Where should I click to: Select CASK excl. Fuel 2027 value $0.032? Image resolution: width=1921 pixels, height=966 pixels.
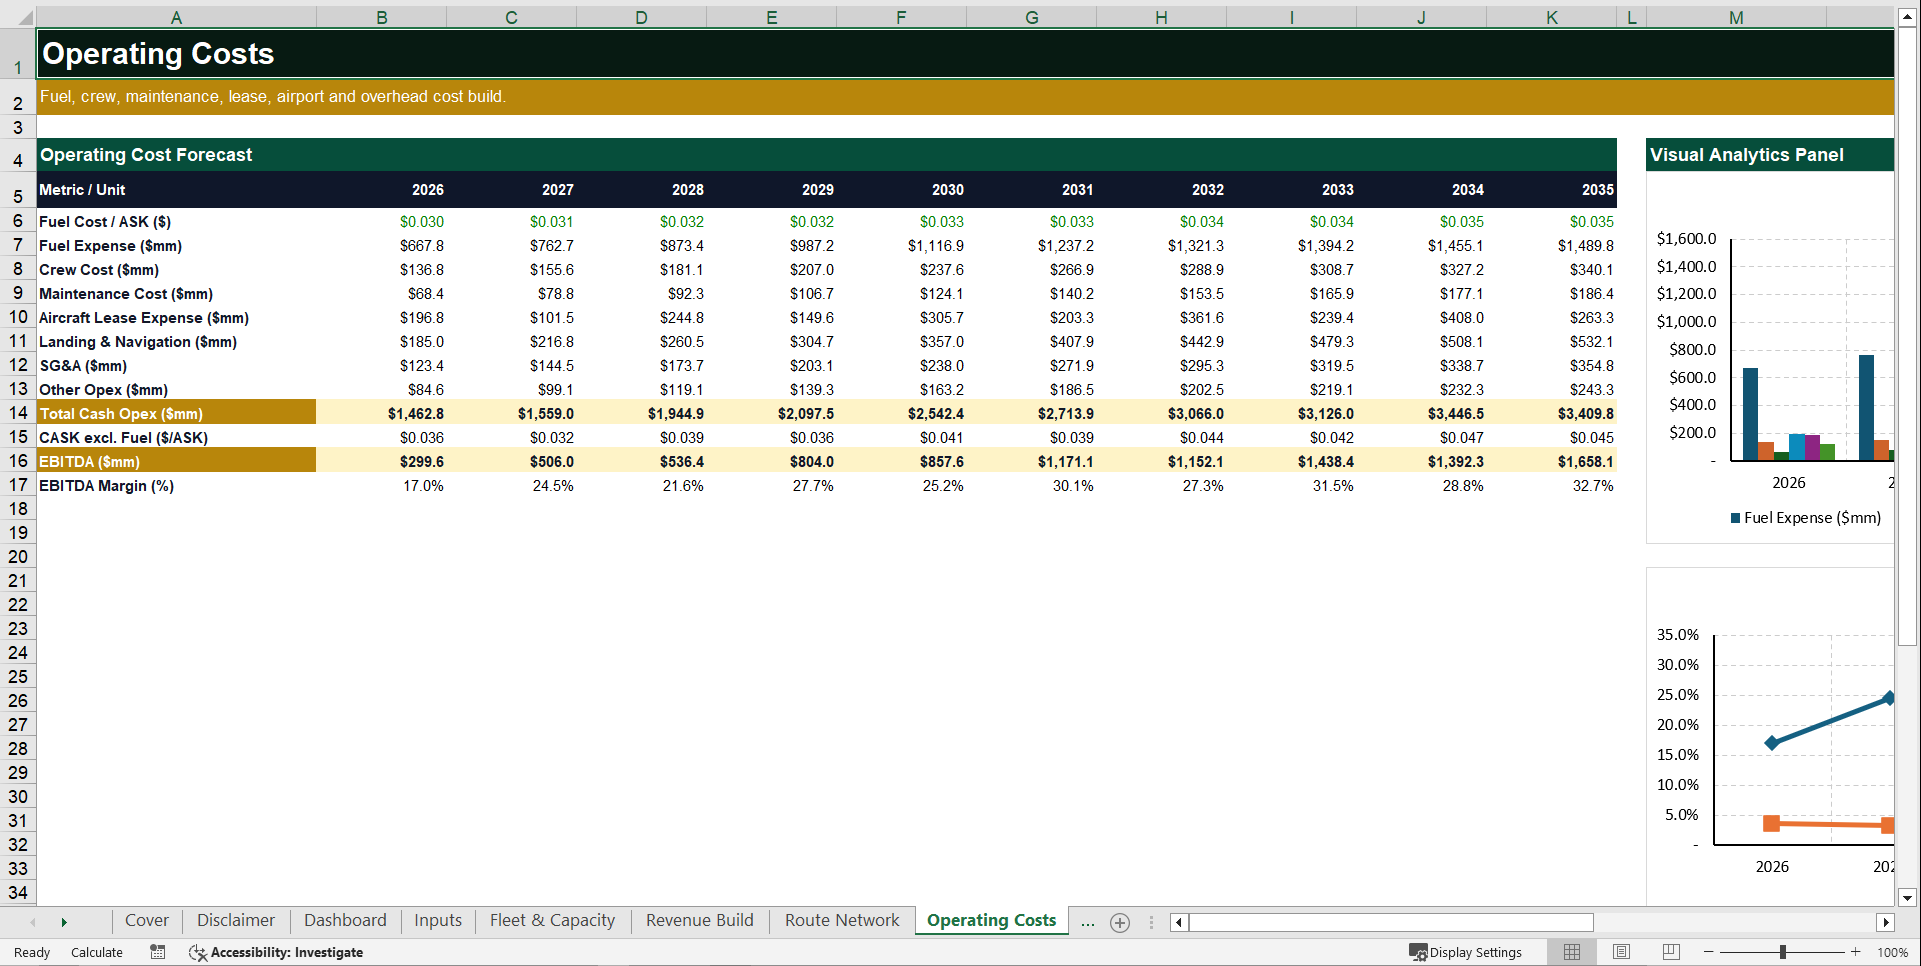pyautogui.click(x=512, y=438)
